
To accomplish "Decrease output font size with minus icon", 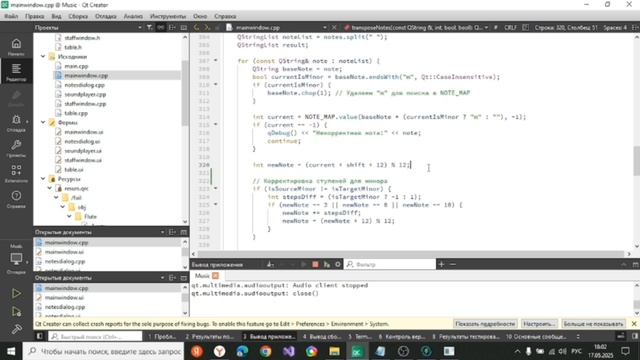I will [x=453, y=264].
